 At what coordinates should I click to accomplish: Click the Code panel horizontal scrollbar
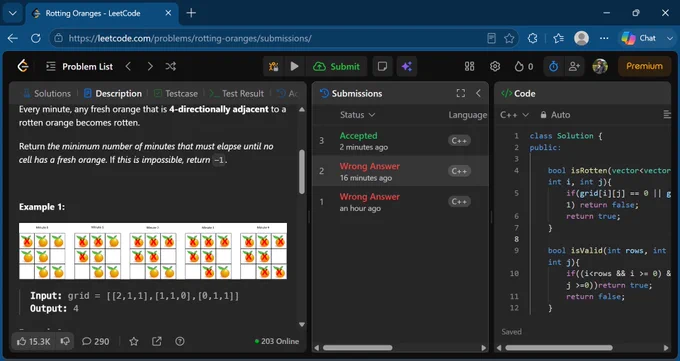[559, 348]
